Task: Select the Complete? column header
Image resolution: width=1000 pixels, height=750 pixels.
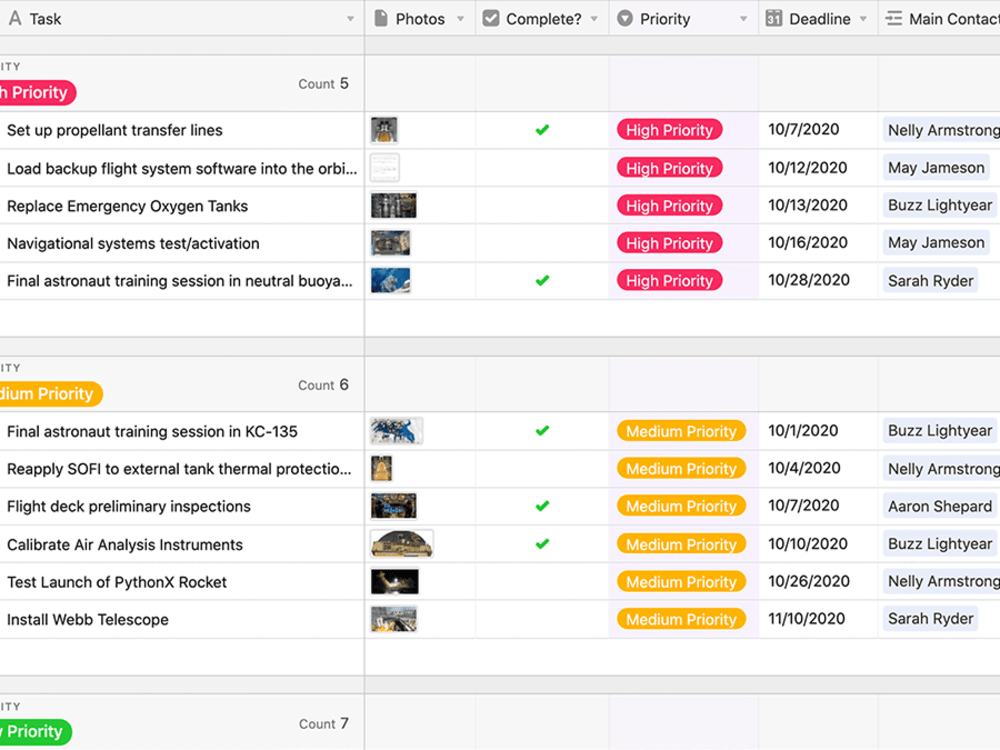Action: click(542, 18)
